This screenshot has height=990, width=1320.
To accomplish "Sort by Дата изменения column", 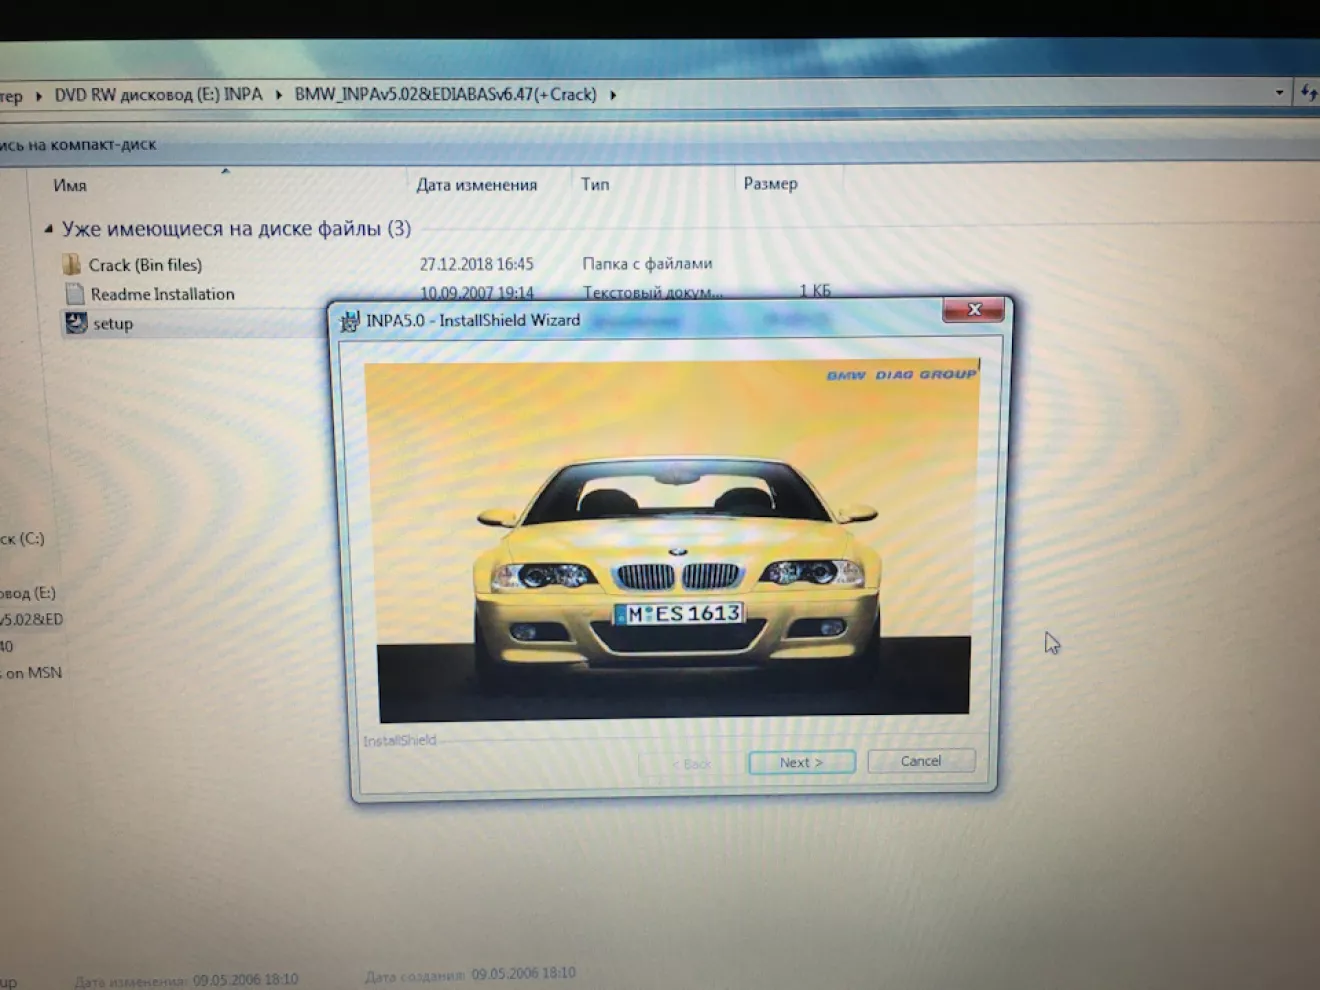I will [x=477, y=184].
